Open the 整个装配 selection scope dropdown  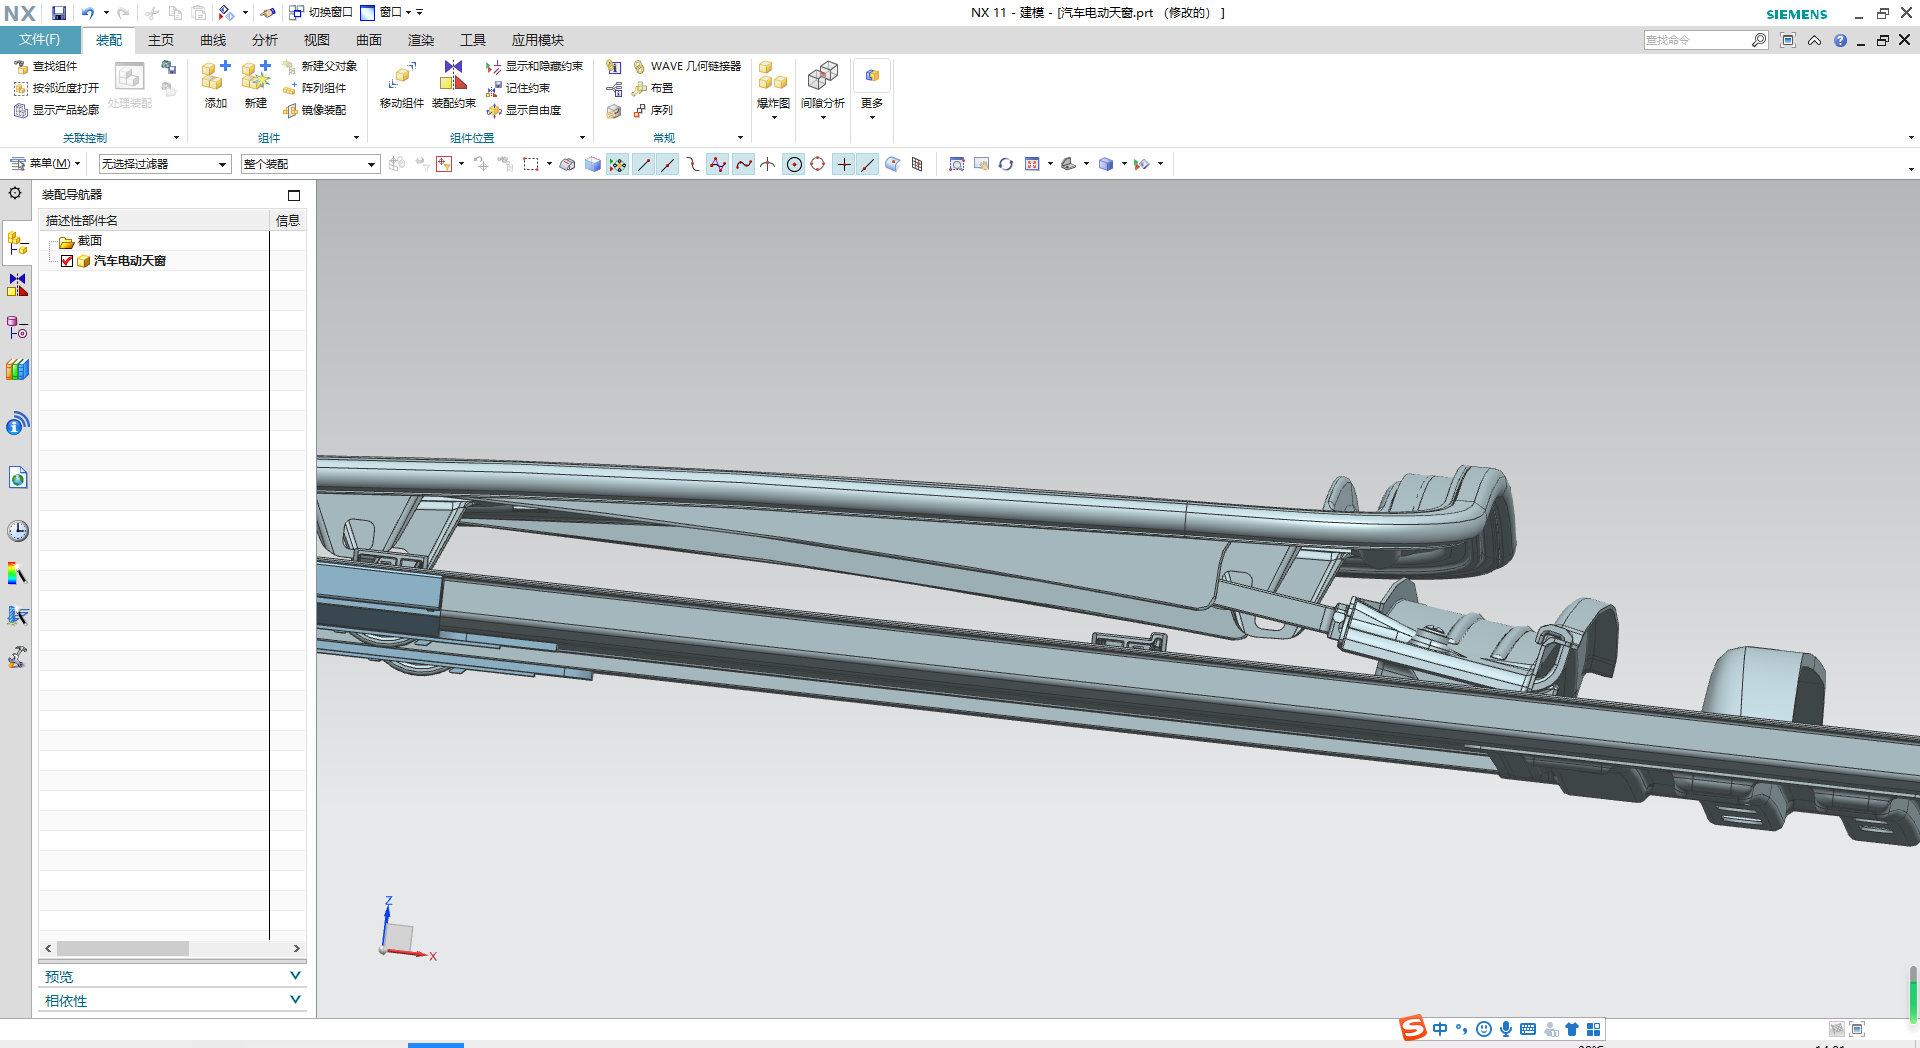tap(310, 164)
